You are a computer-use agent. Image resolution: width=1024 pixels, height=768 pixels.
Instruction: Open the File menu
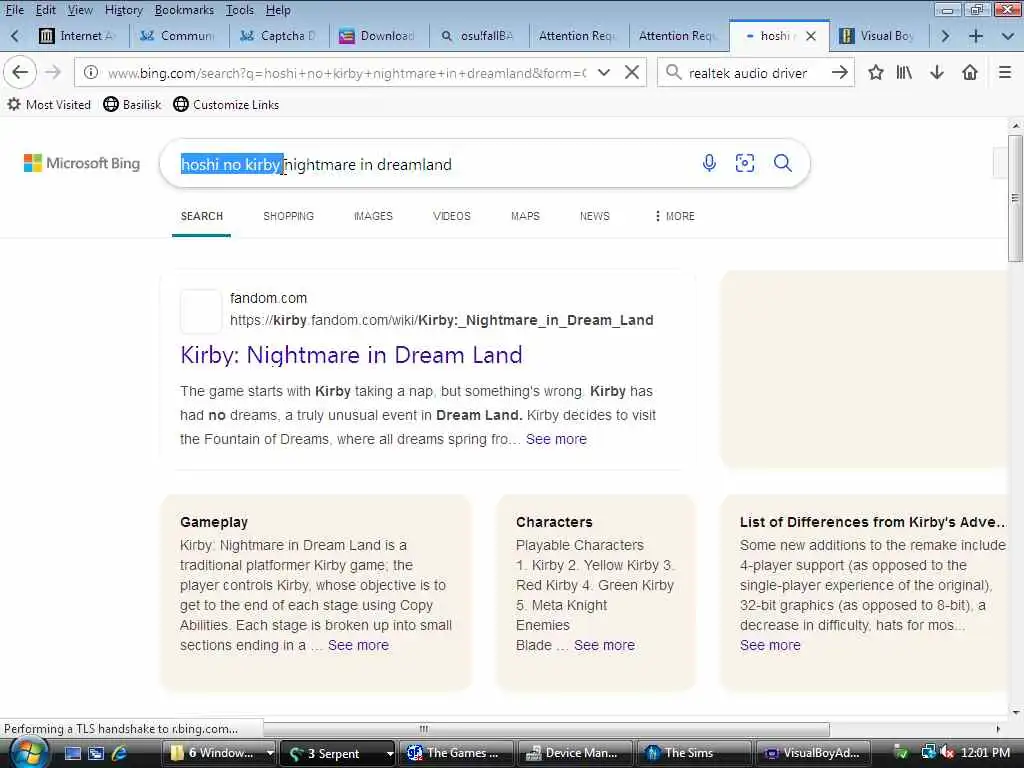[x=14, y=10]
